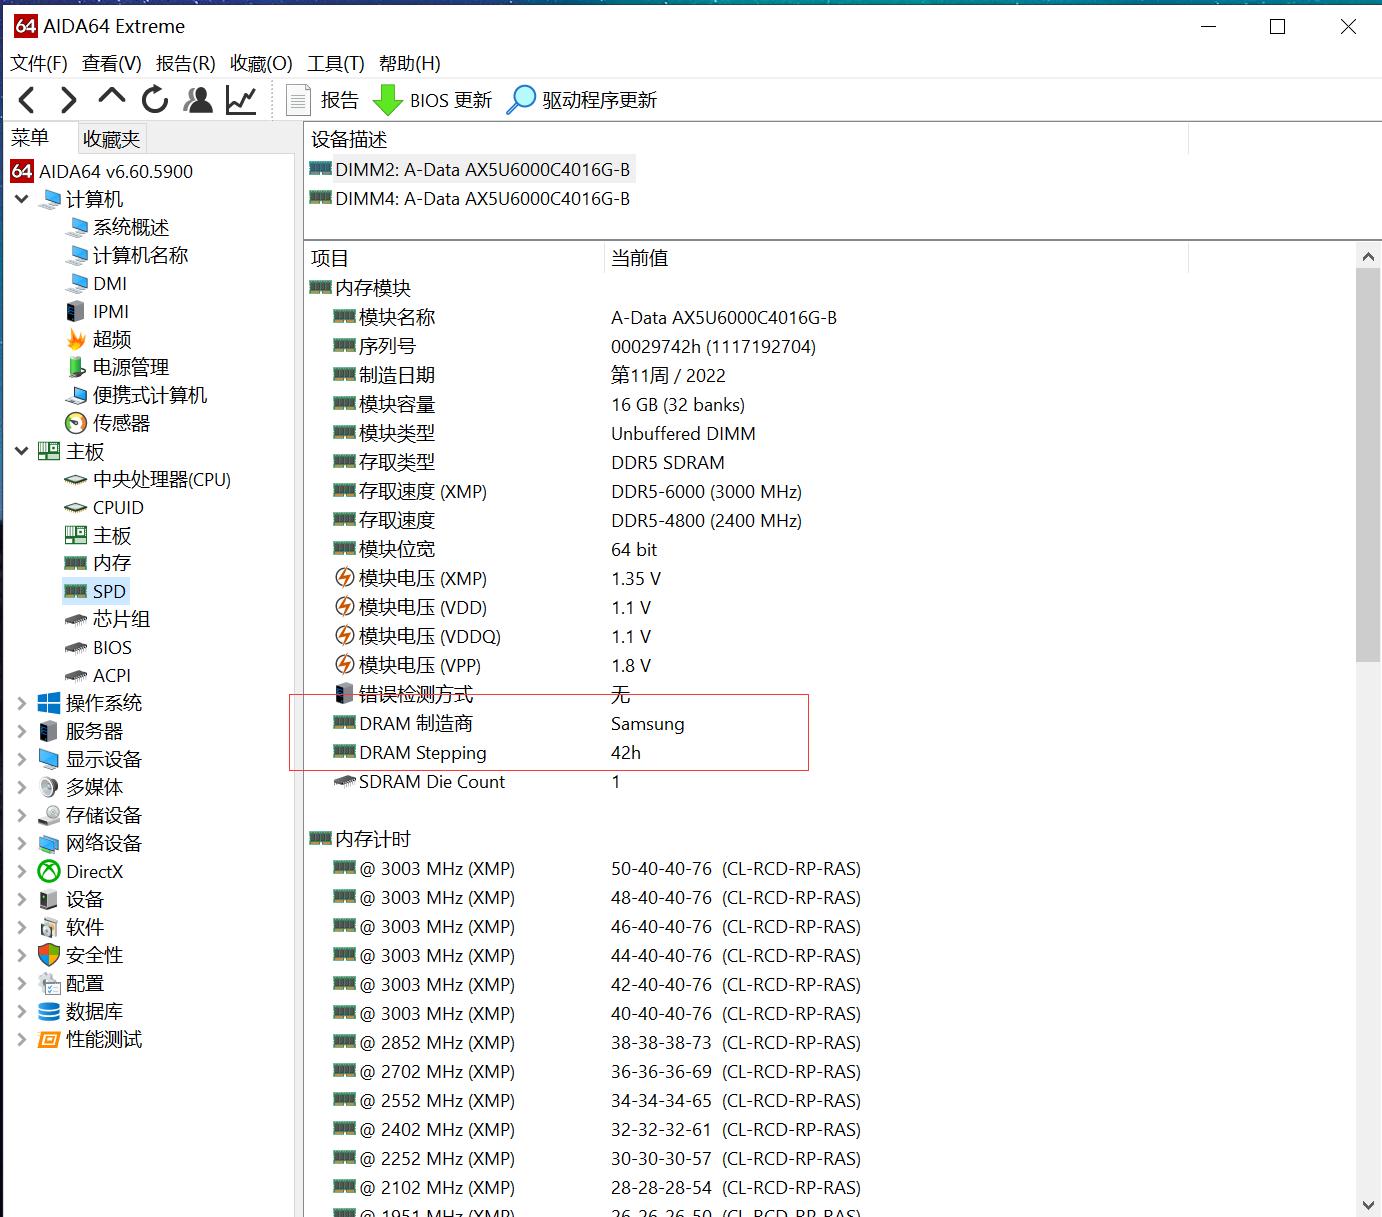The image size is (1382, 1217).
Task: Collapse the 主板 tree node
Action: [x=22, y=451]
